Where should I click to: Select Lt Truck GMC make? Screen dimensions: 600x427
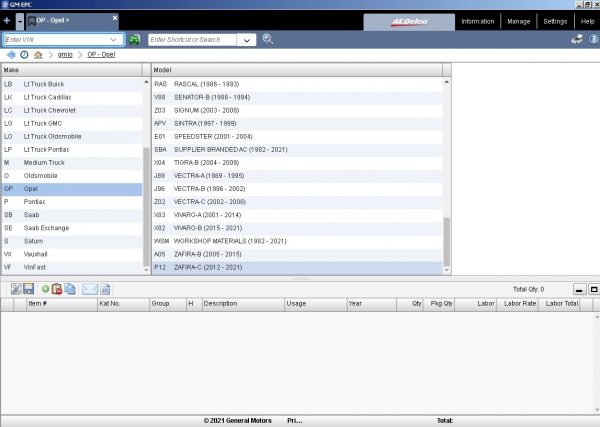point(72,123)
